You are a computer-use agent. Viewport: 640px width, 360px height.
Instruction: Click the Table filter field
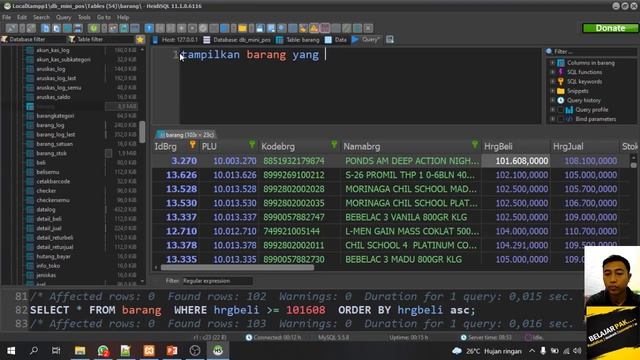(x=101, y=40)
